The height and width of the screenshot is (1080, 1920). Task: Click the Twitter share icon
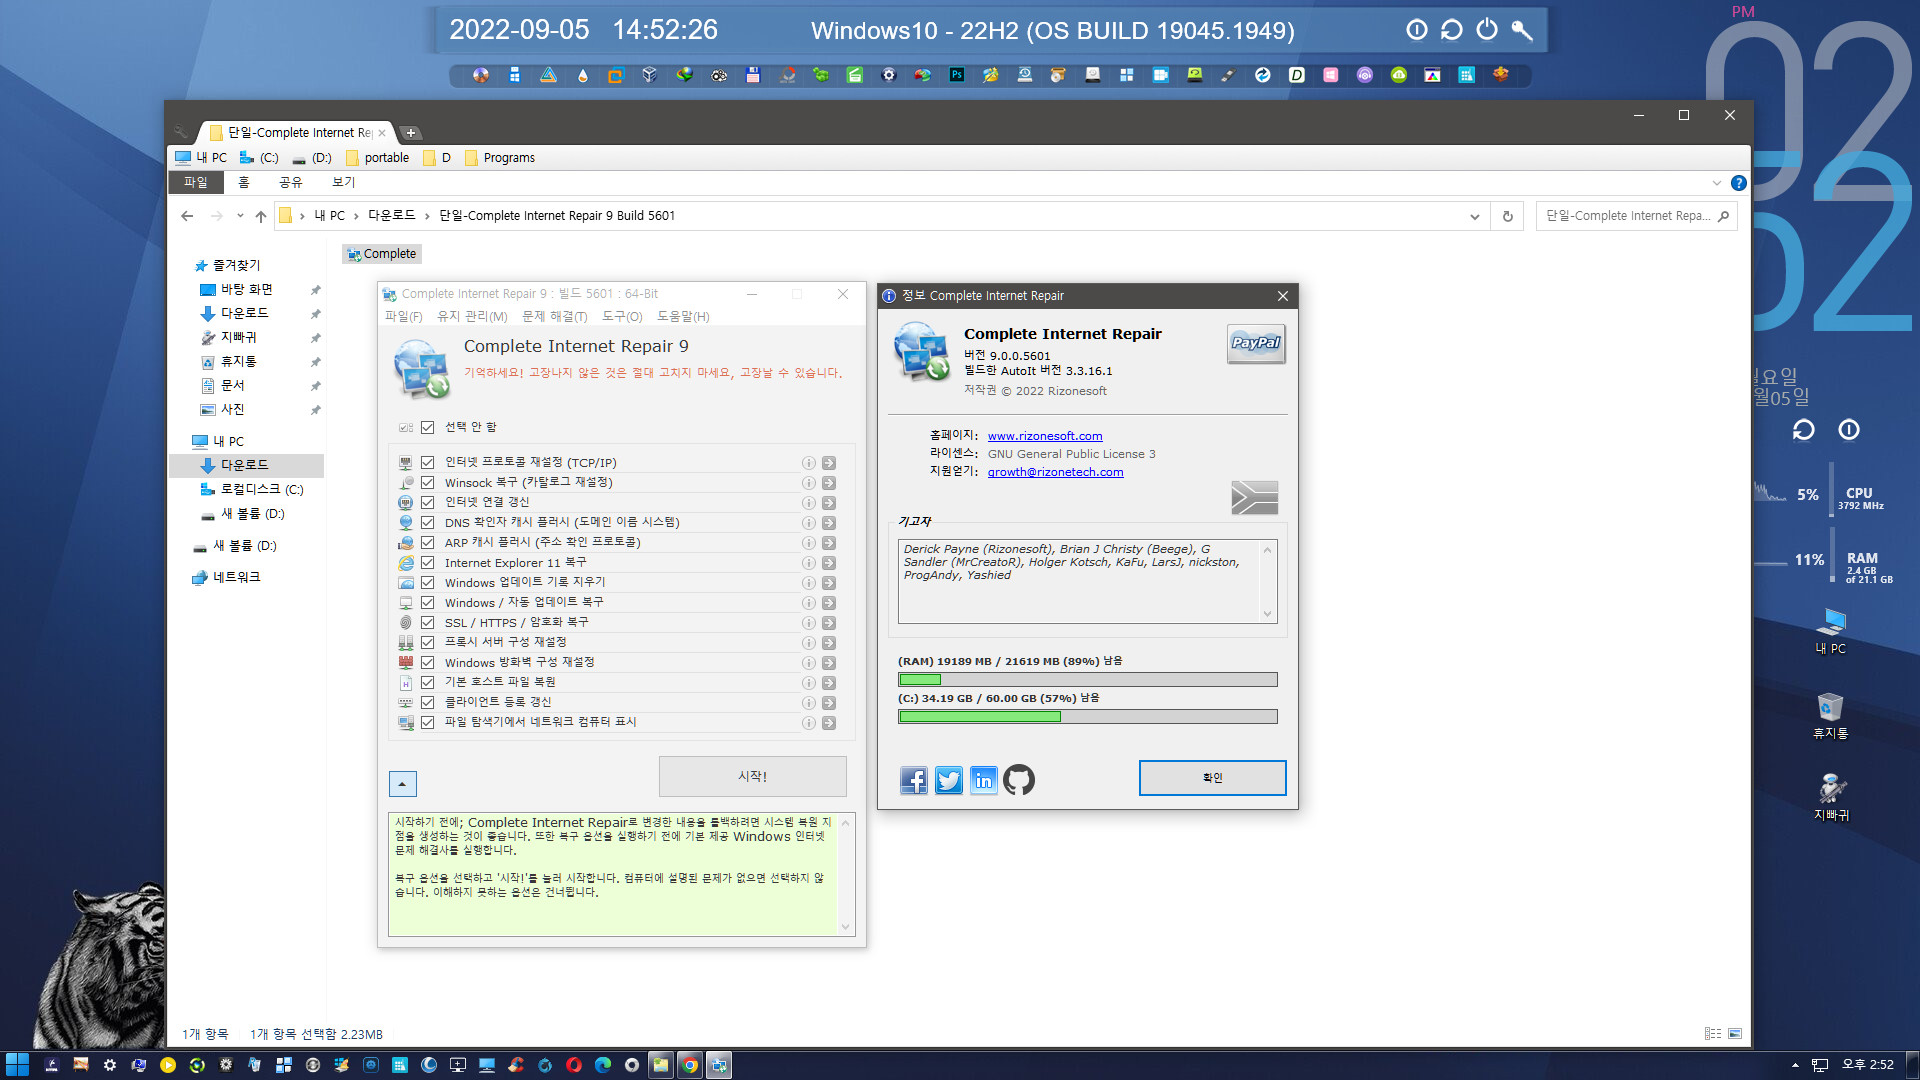click(948, 778)
